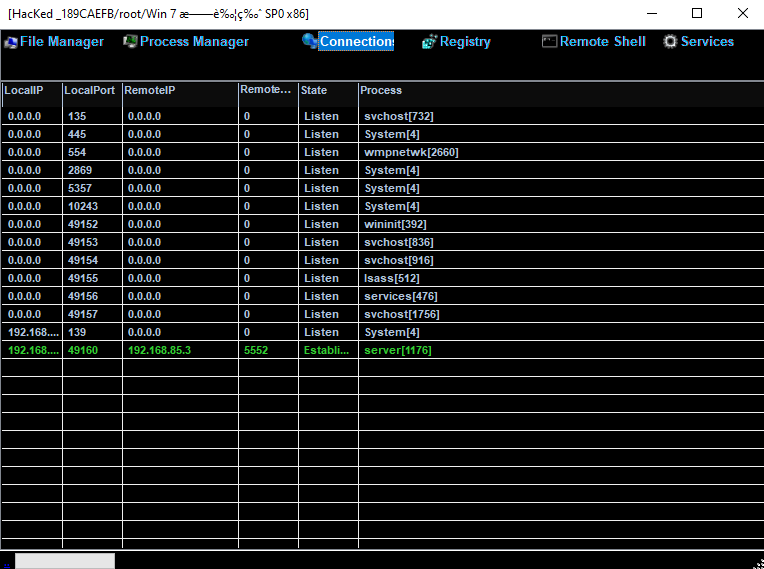Click the horizontal scrollbar thumb at bottom
Viewport: 764px width, 569px height.
click(x=64, y=561)
